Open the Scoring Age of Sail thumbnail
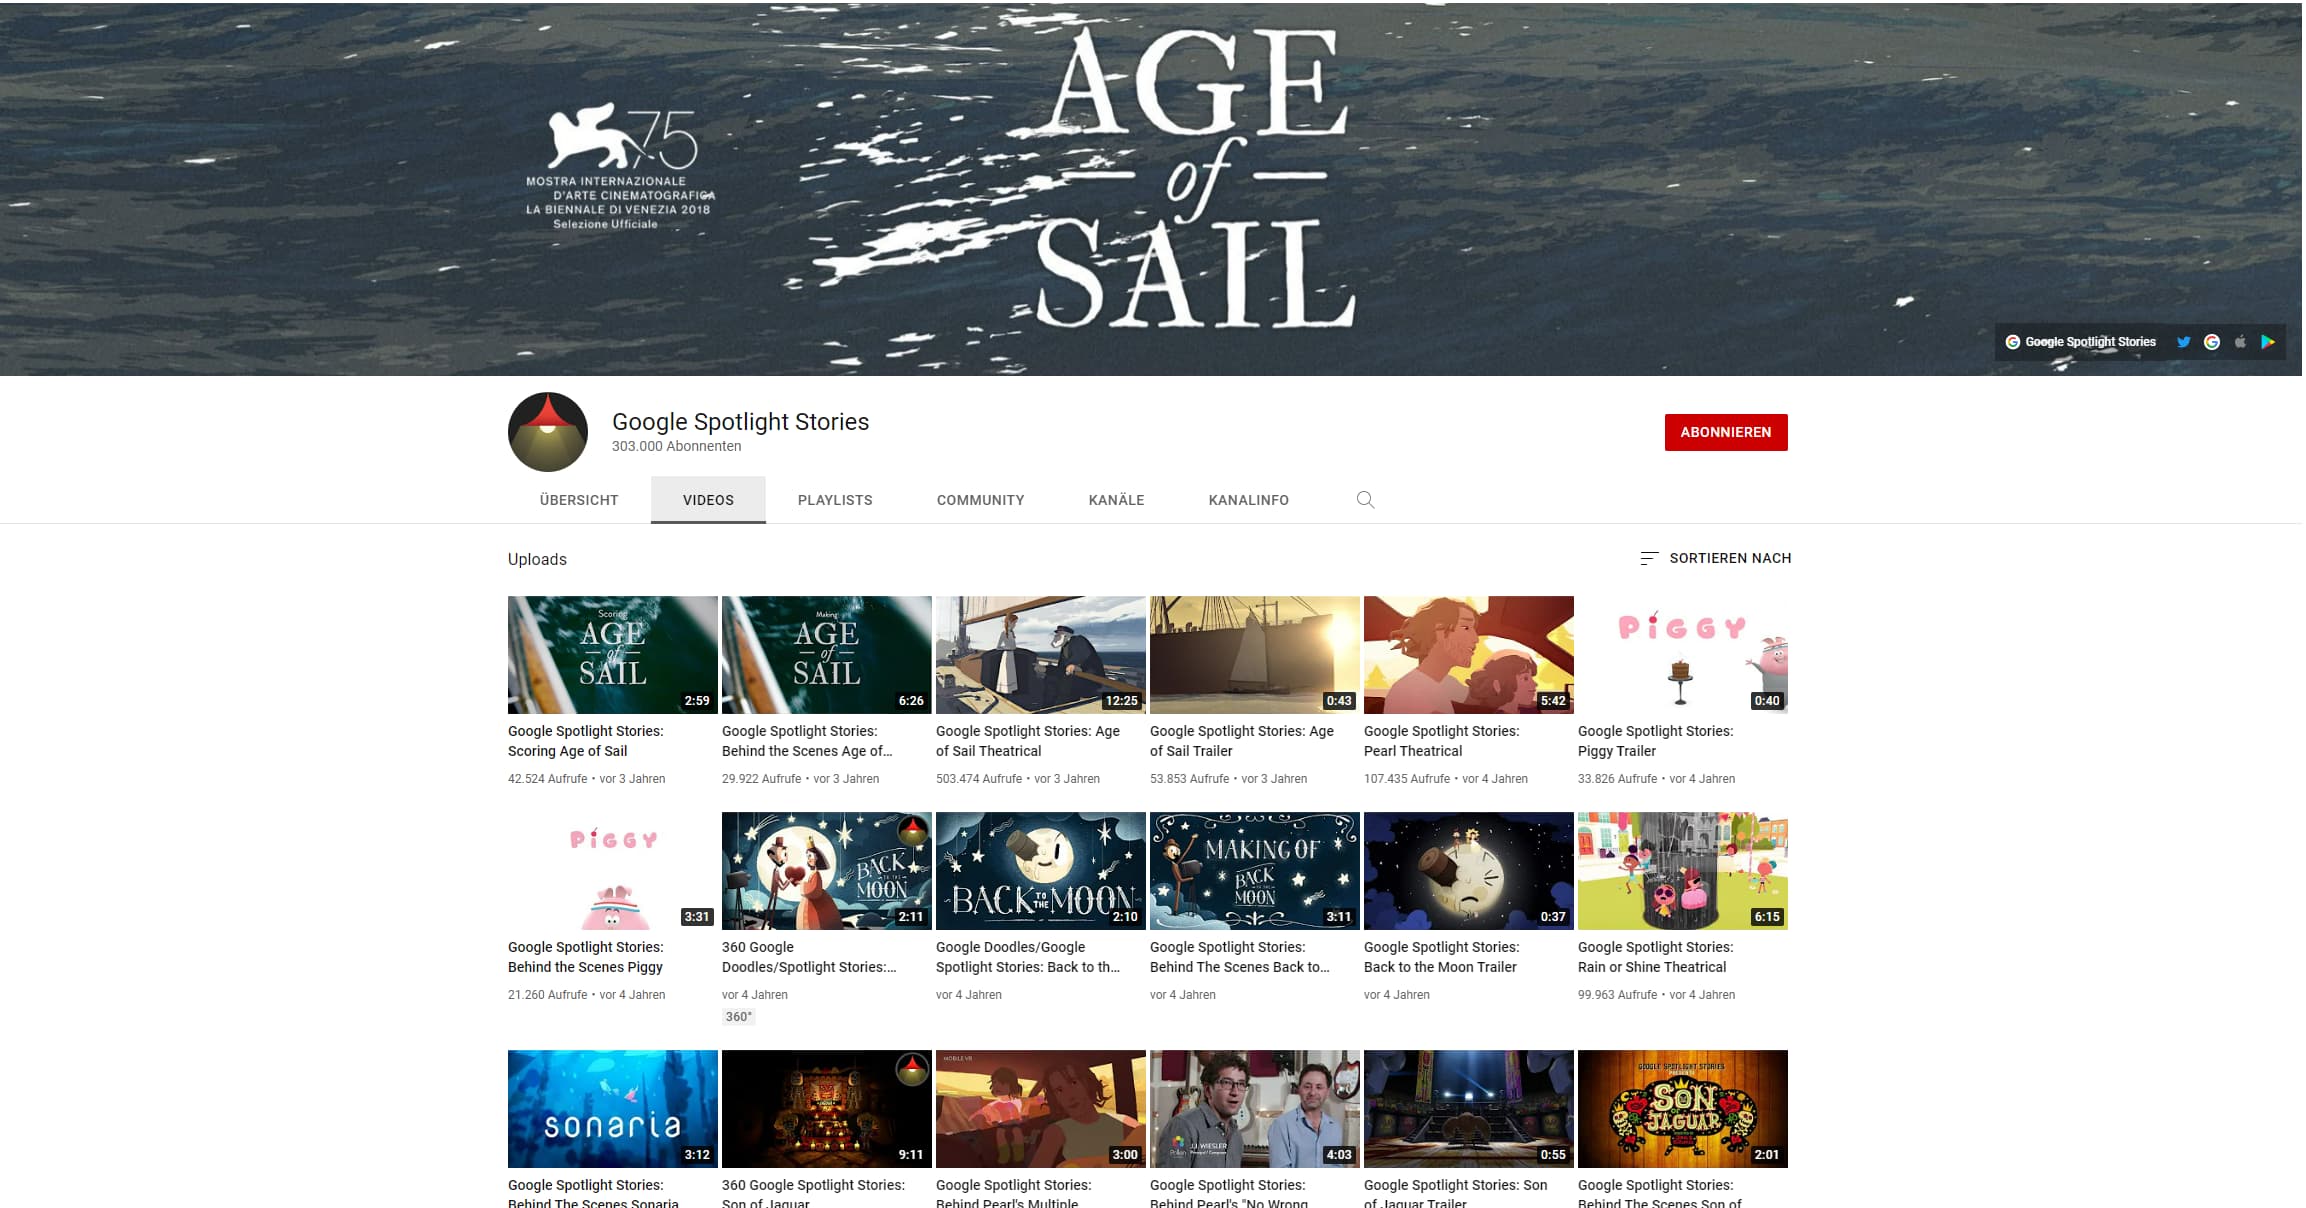The width and height of the screenshot is (2306, 1208). coord(613,655)
